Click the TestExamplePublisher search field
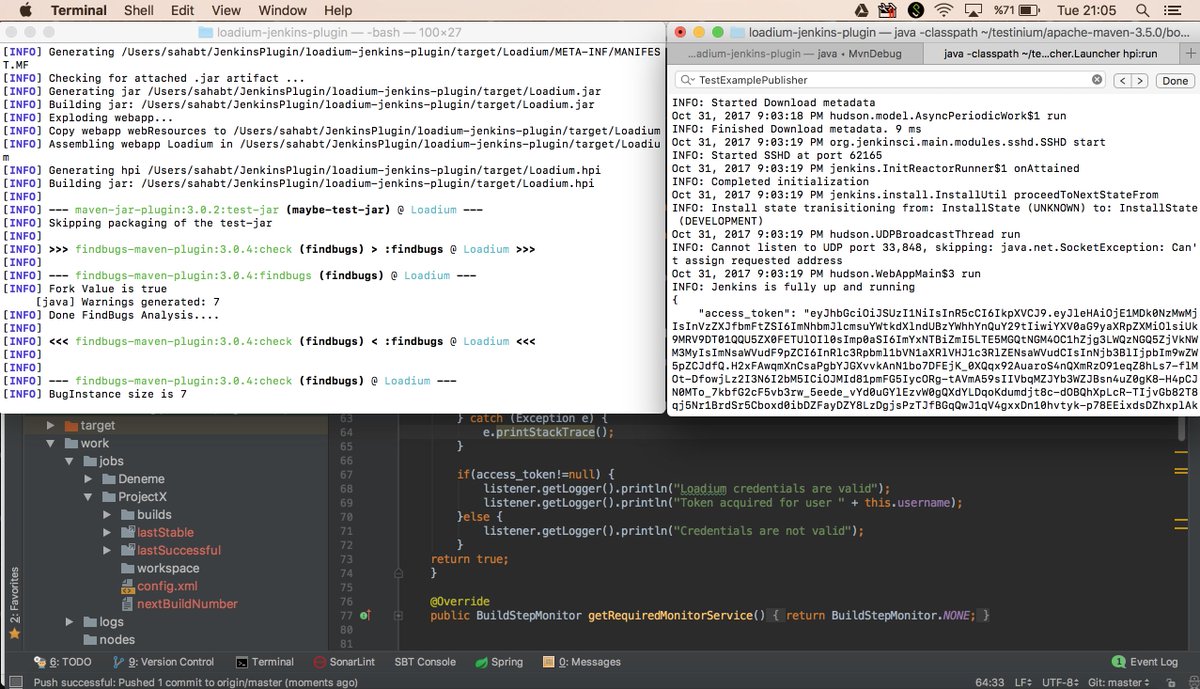 (890, 80)
